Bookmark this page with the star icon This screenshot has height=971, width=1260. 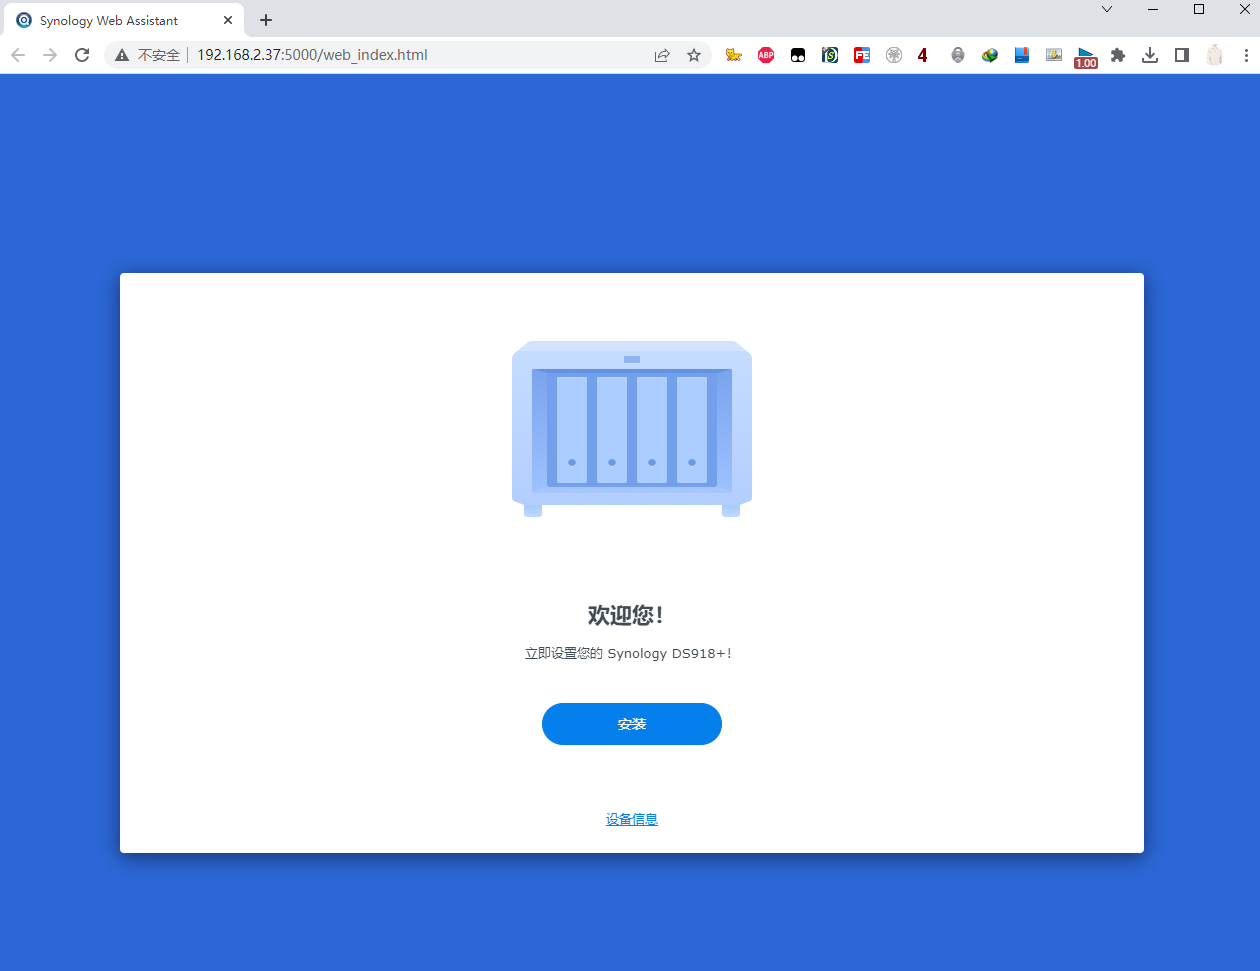(x=694, y=55)
